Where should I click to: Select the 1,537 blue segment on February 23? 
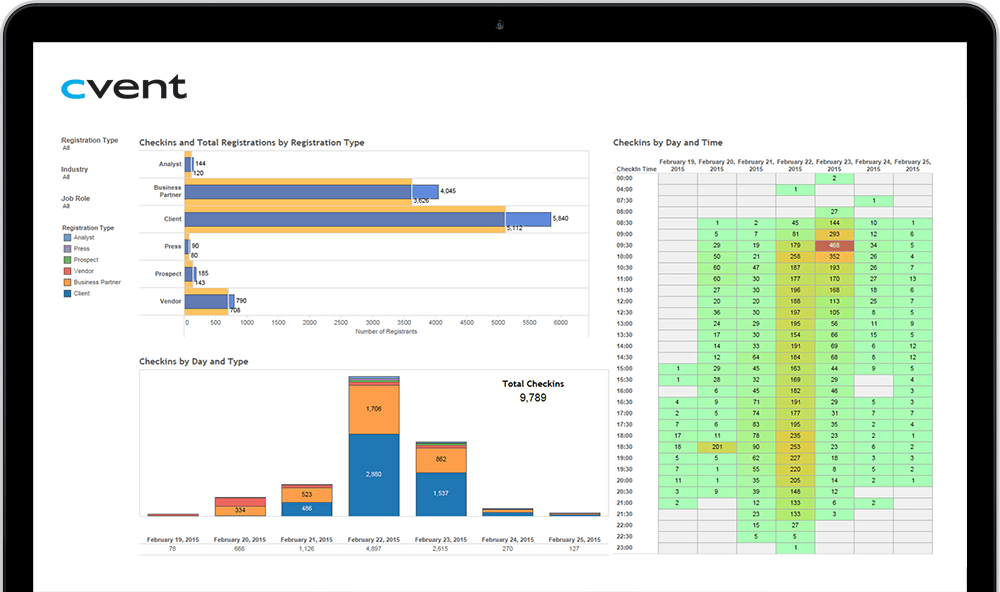pos(441,494)
